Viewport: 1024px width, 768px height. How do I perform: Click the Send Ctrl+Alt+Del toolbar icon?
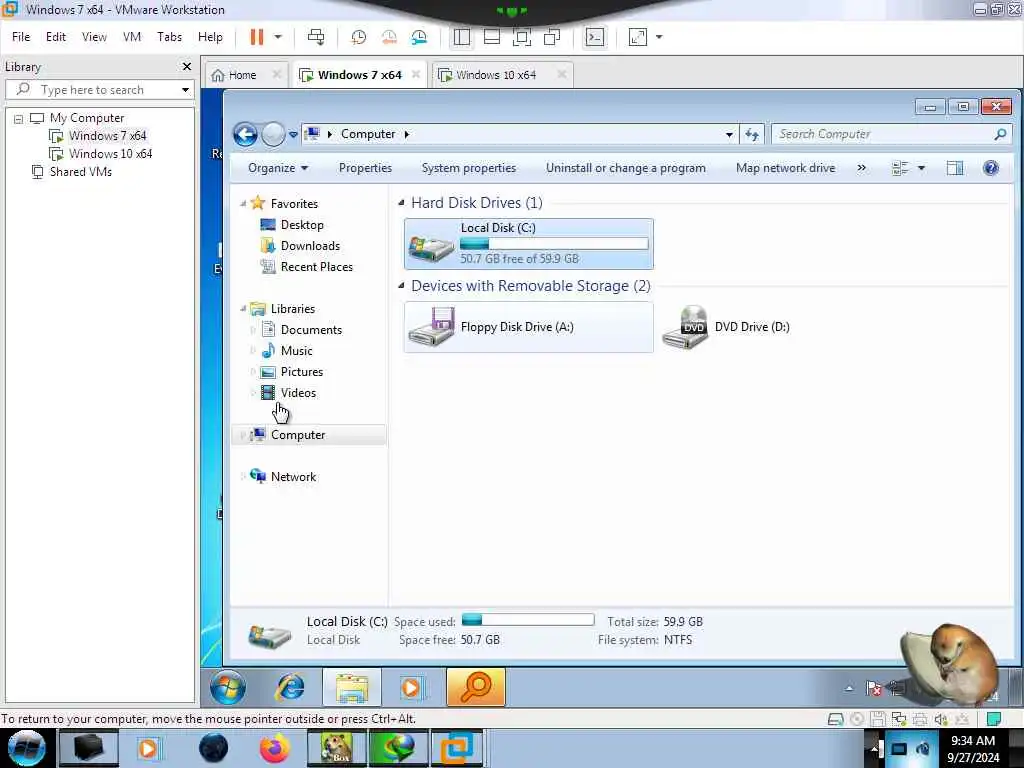(316, 37)
